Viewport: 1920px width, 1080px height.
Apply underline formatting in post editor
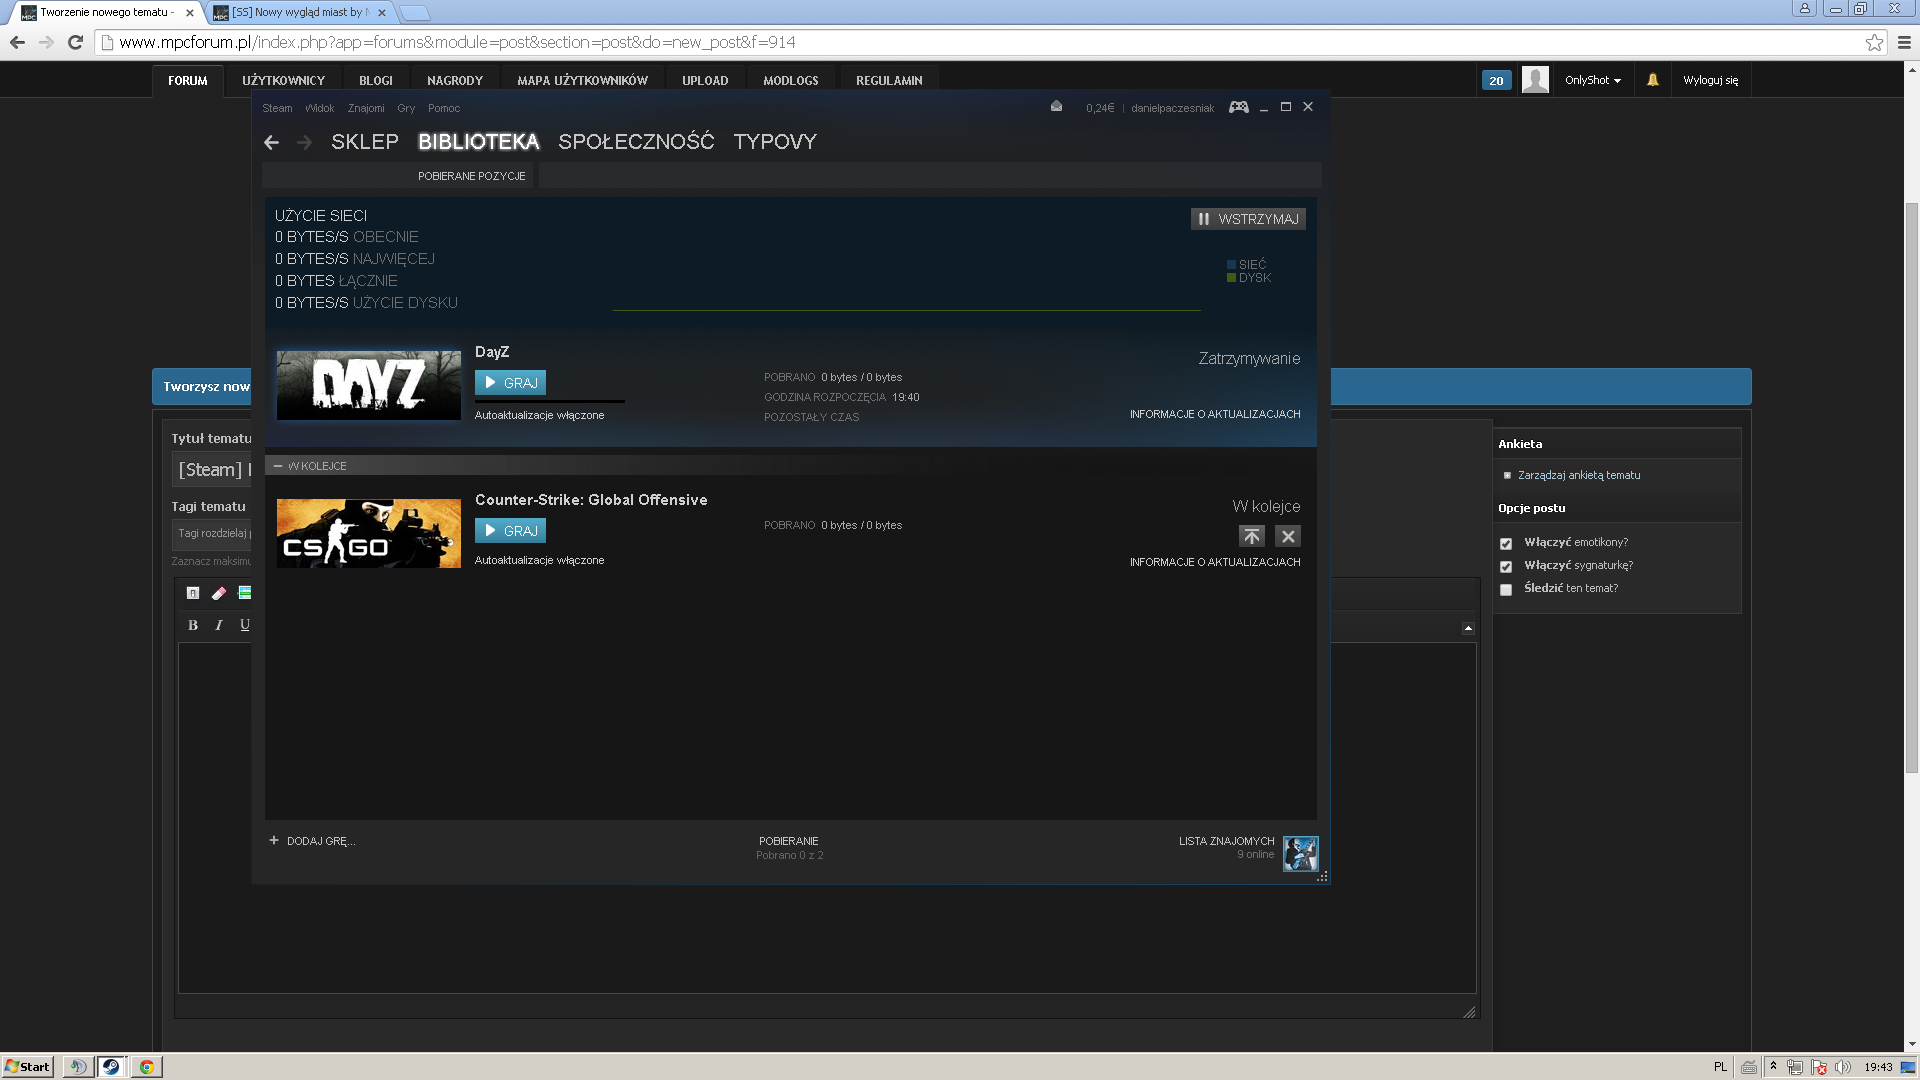[x=245, y=625]
